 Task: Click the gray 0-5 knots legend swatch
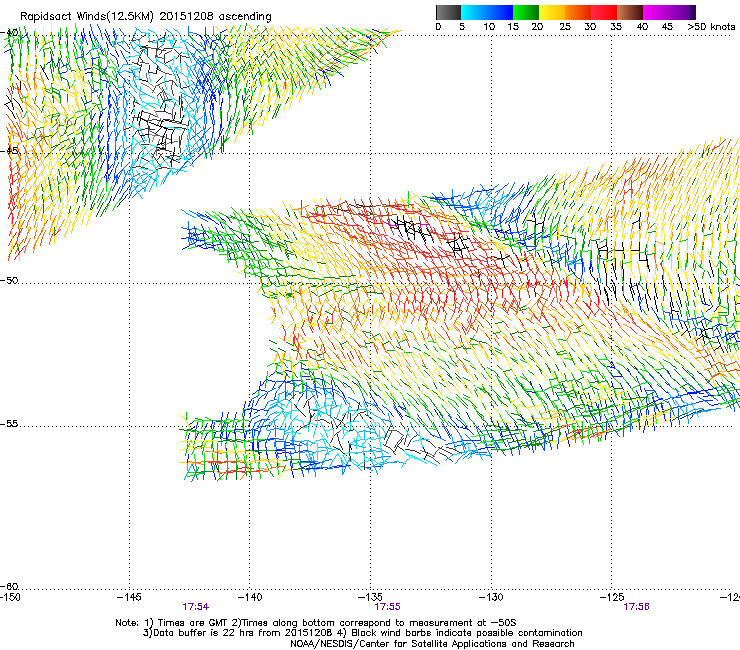448,12
